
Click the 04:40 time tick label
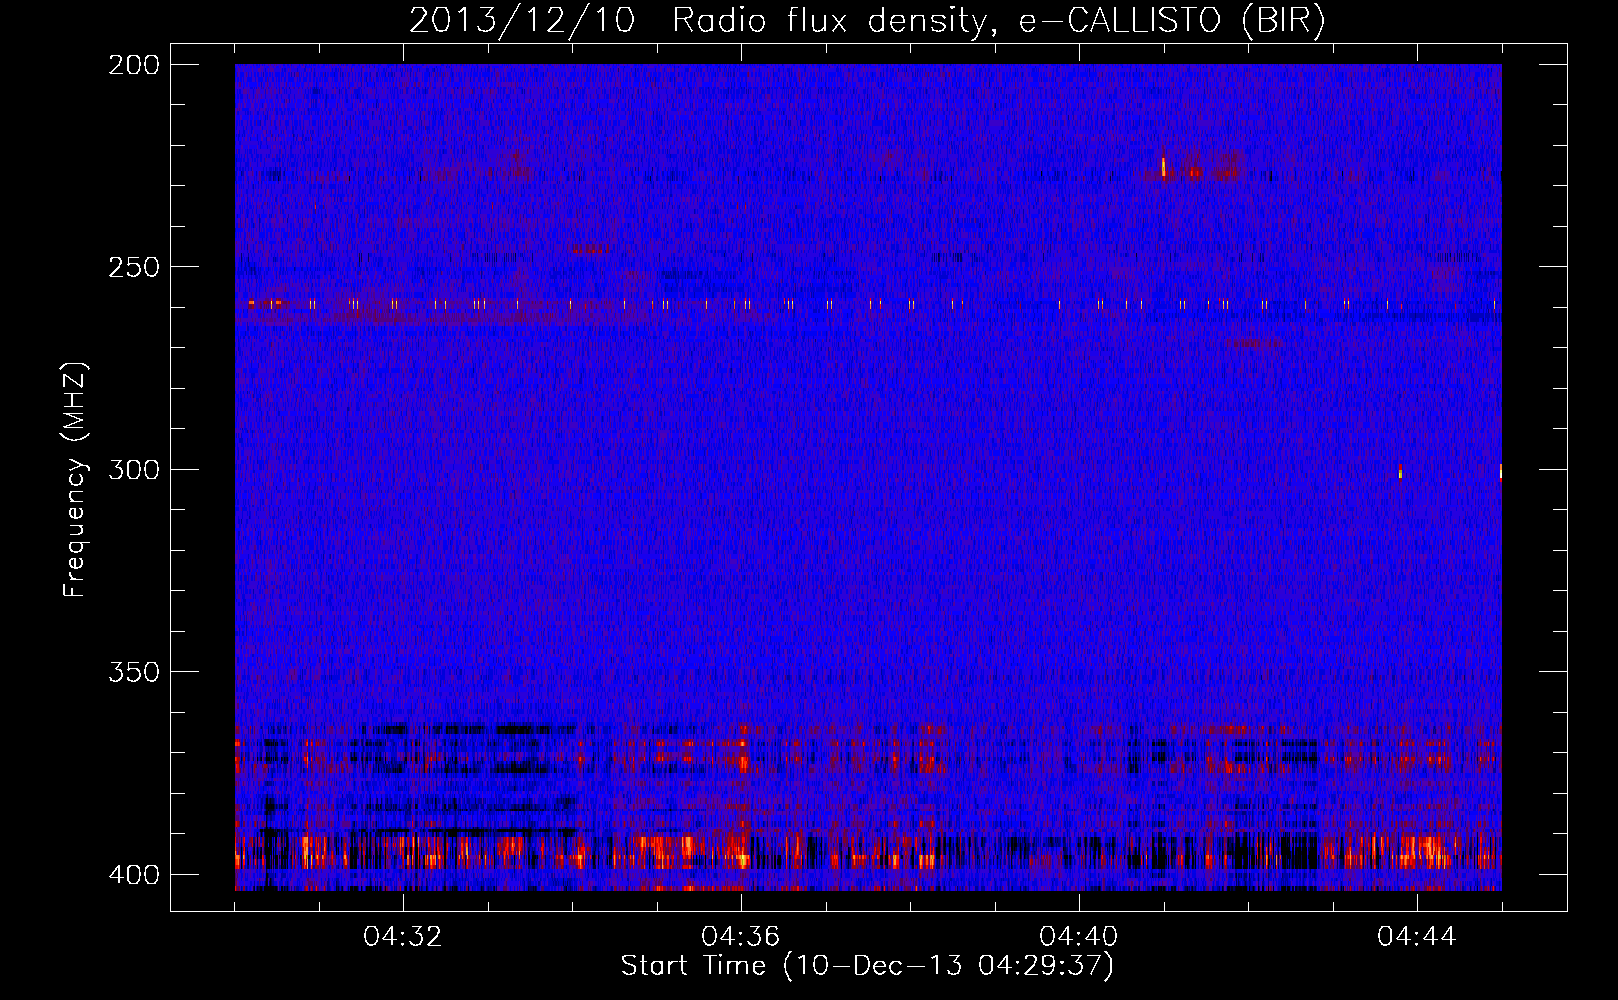coord(1079,937)
